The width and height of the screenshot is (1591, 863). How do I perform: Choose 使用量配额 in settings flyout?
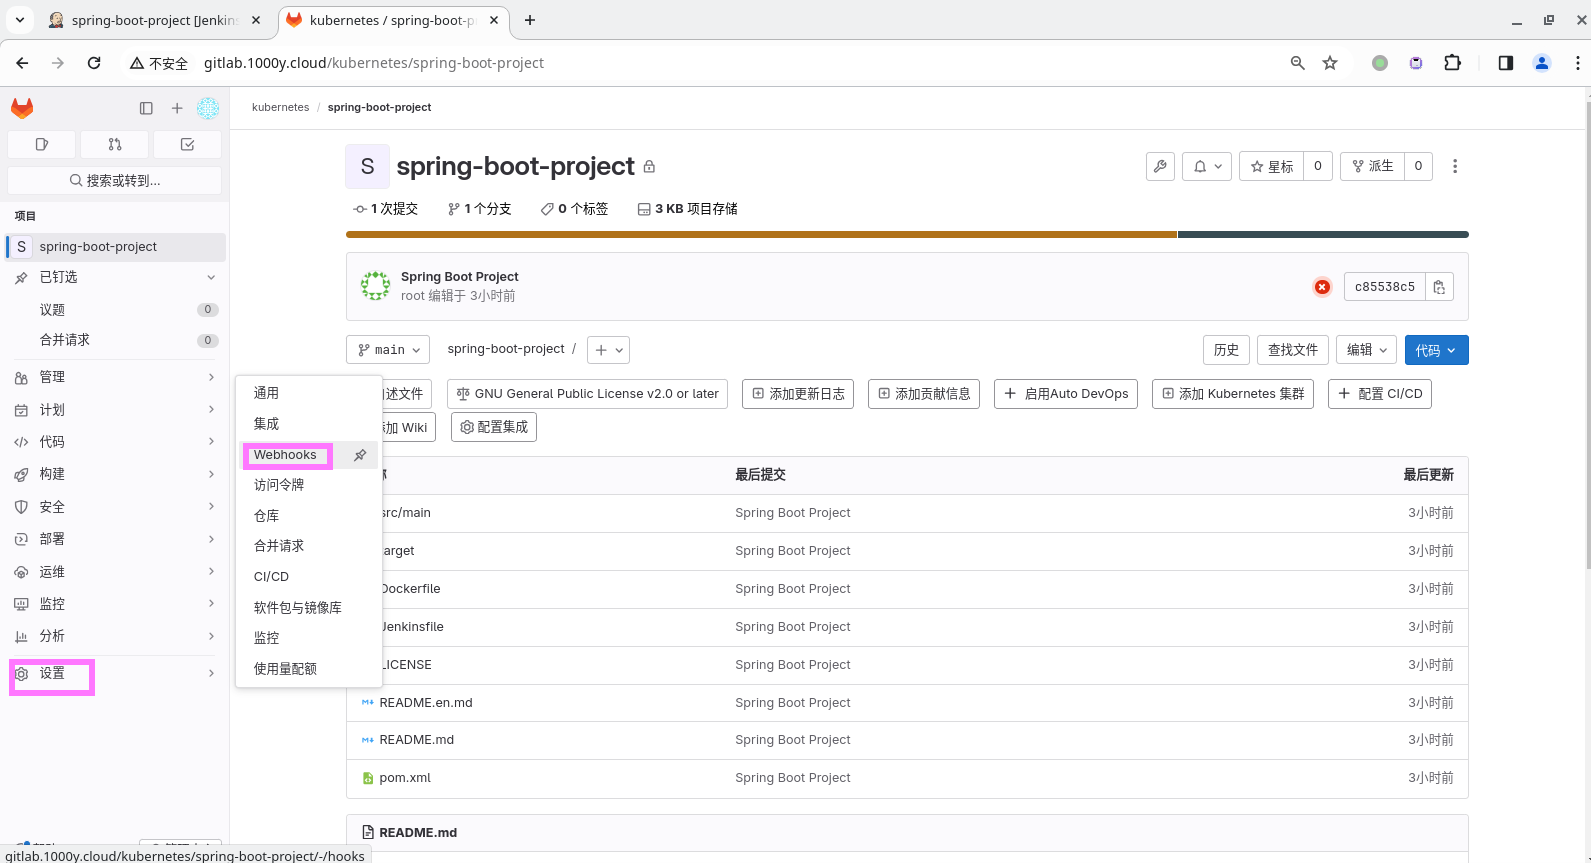click(x=309, y=669)
